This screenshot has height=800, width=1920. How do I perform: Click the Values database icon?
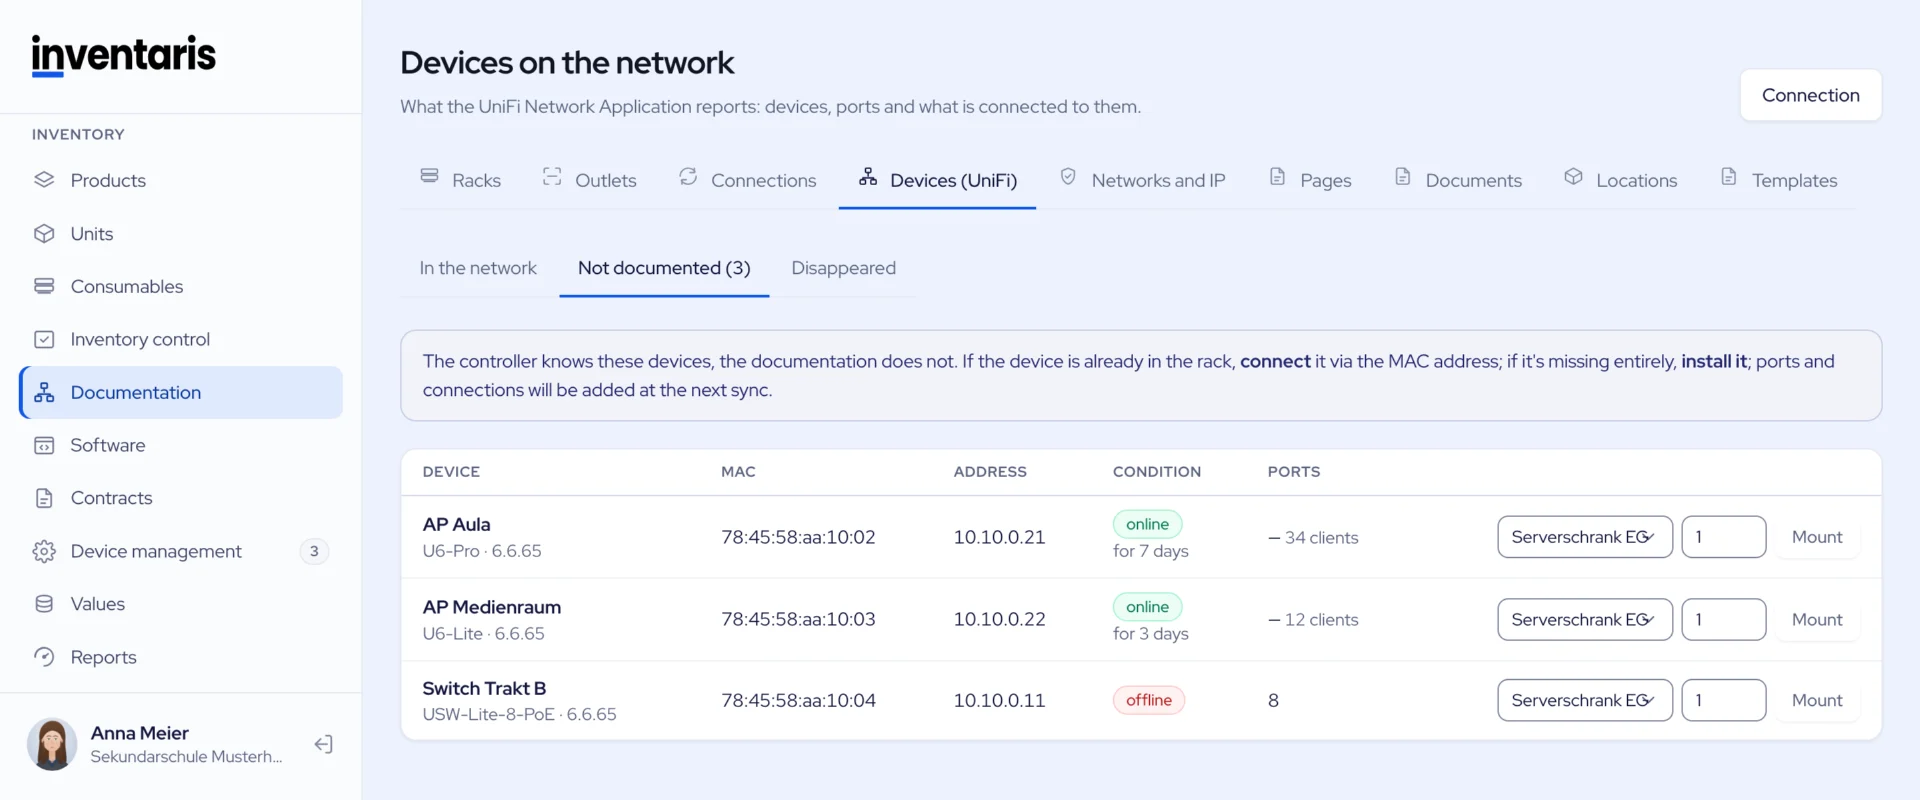point(44,604)
